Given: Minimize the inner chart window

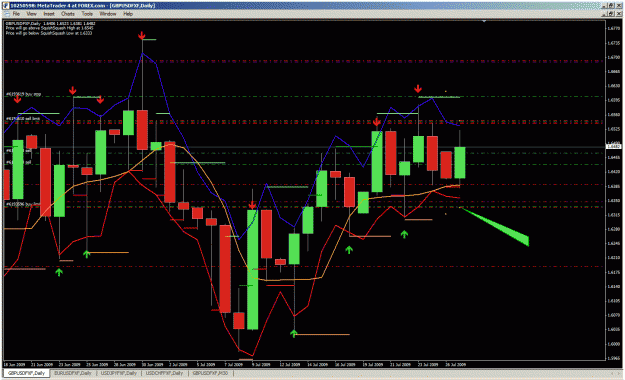Looking at the screenshot, I should [605, 14].
